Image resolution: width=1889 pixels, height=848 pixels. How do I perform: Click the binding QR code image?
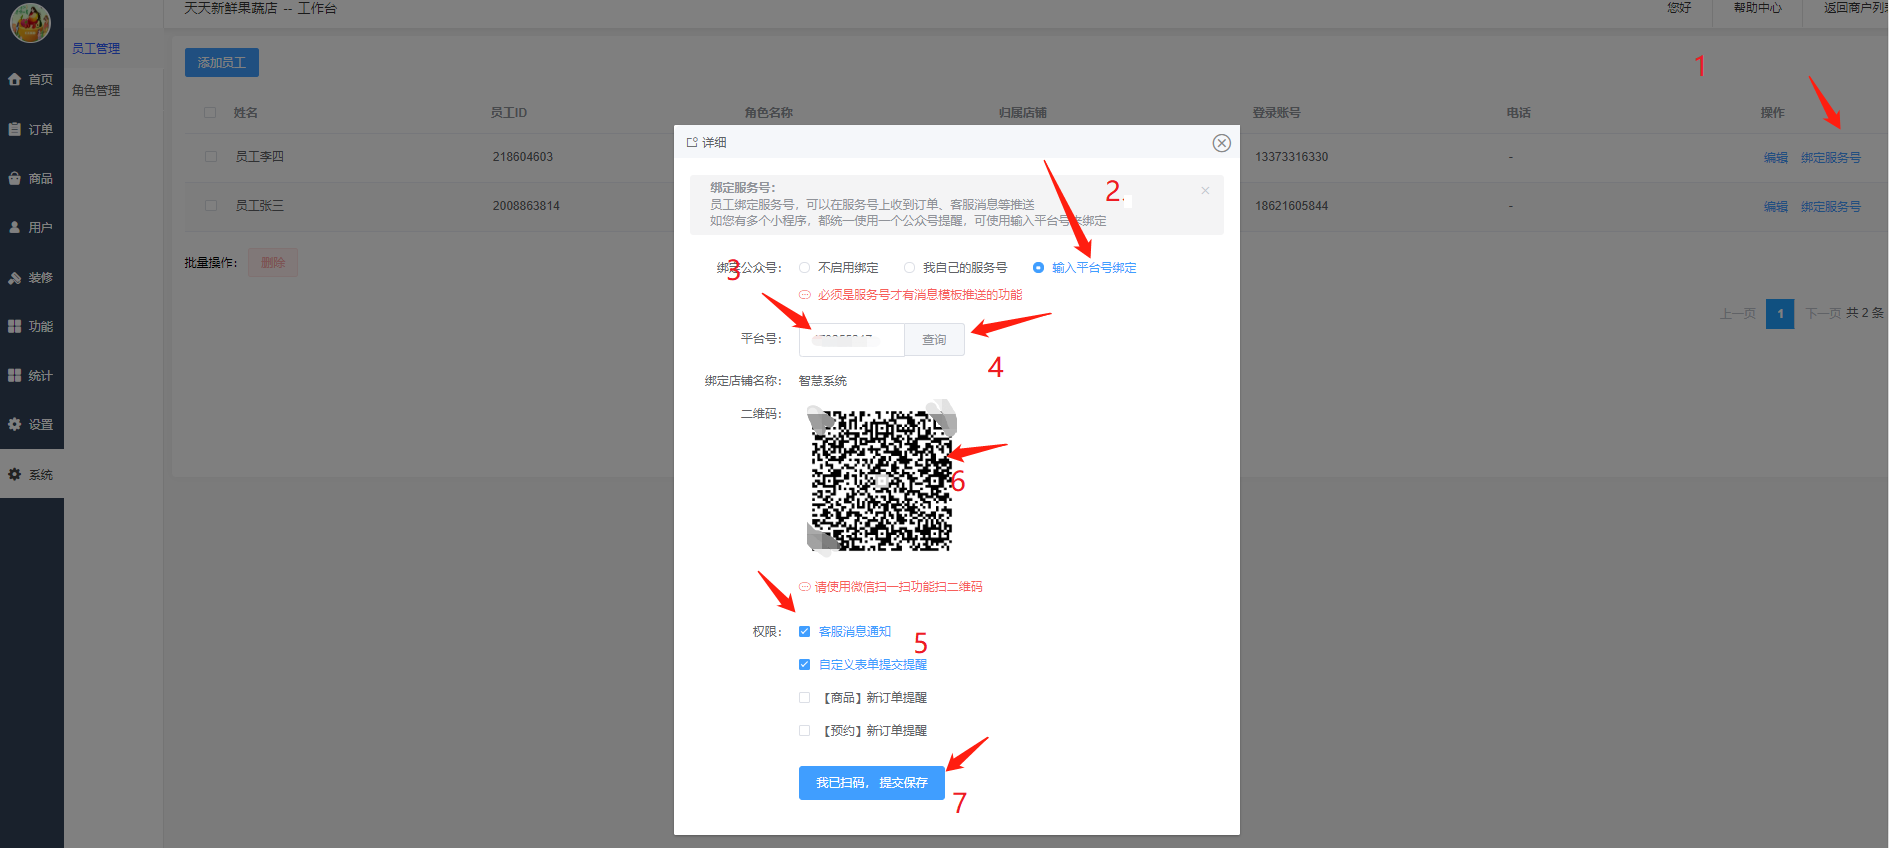881,479
